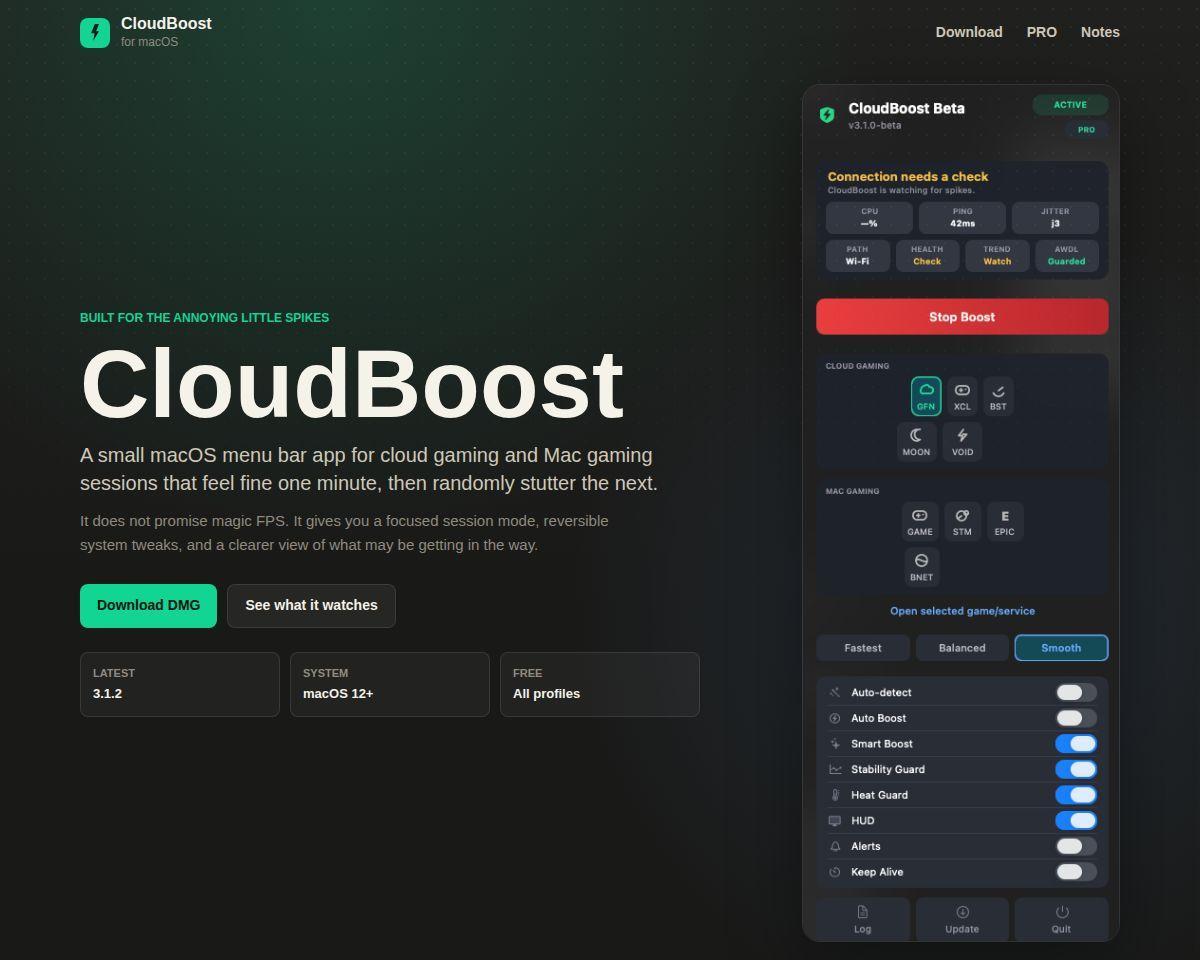Click the HEALTH Check tile
This screenshot has width=1200, height=960.
click(x=927, y=256)
